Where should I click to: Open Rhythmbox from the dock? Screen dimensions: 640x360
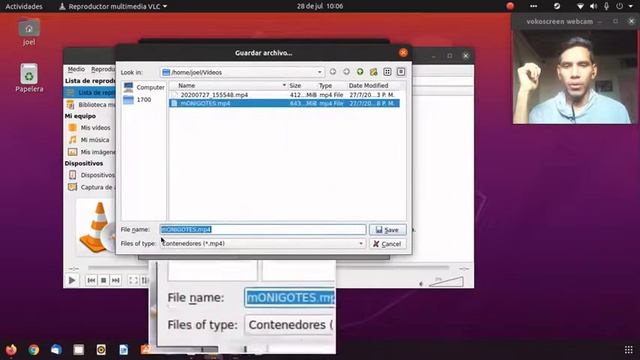pyautogui.click(x=101, y=350)
